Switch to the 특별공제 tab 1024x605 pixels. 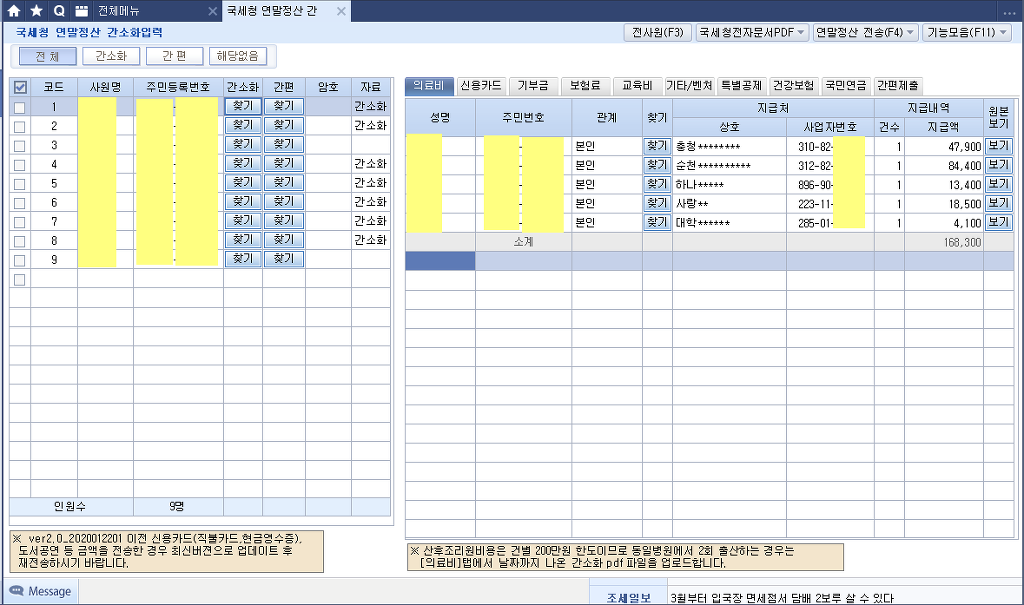tap(741, 86)
